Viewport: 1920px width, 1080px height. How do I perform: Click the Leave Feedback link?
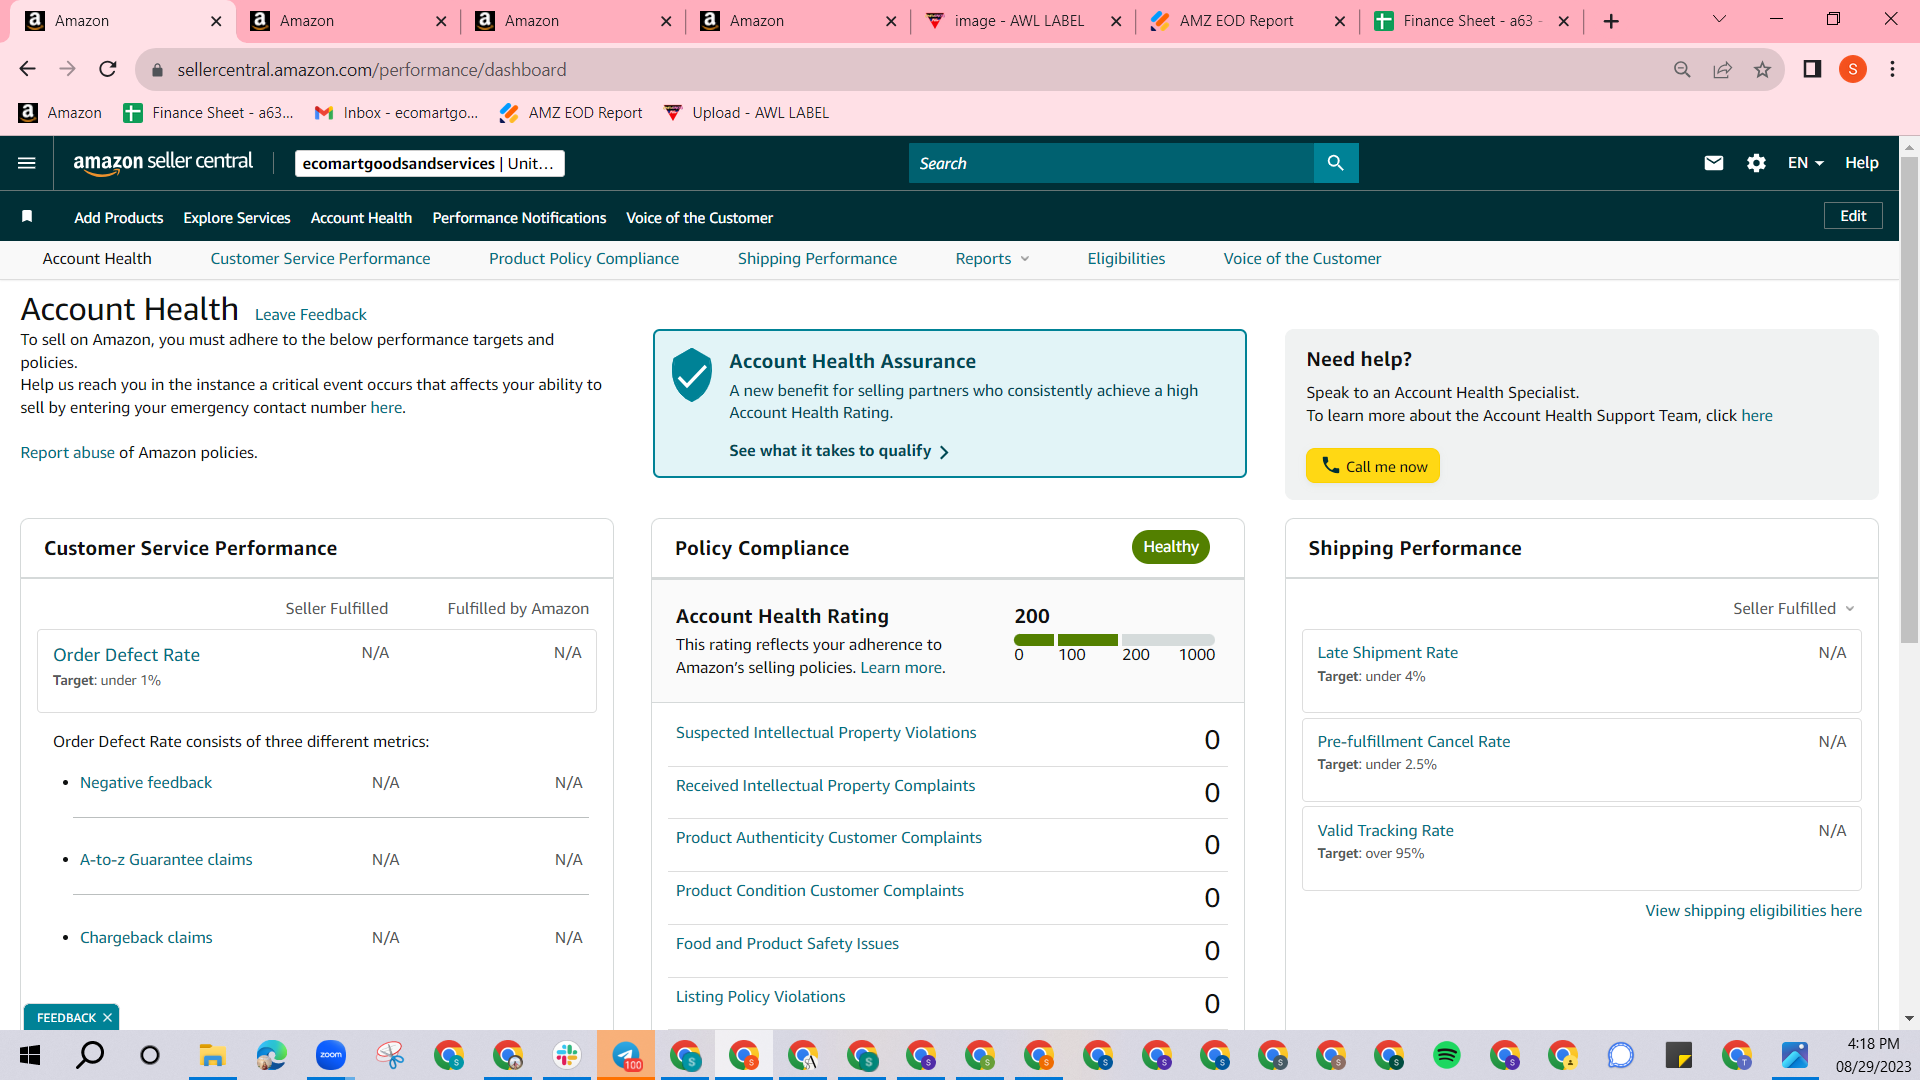tap(311, 314)
